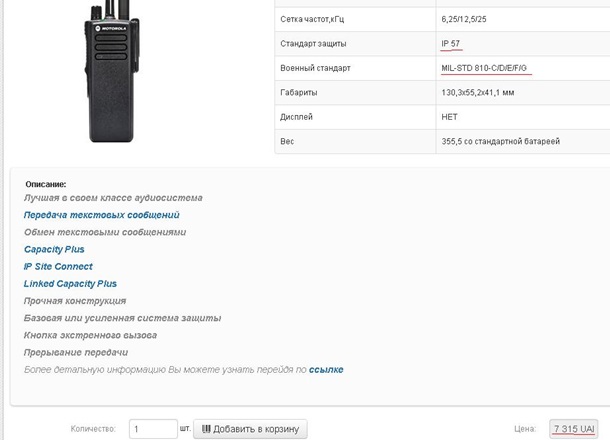Click the Описание heading
The height and width of the screenshot is (440, 610).
pos(45,184)
